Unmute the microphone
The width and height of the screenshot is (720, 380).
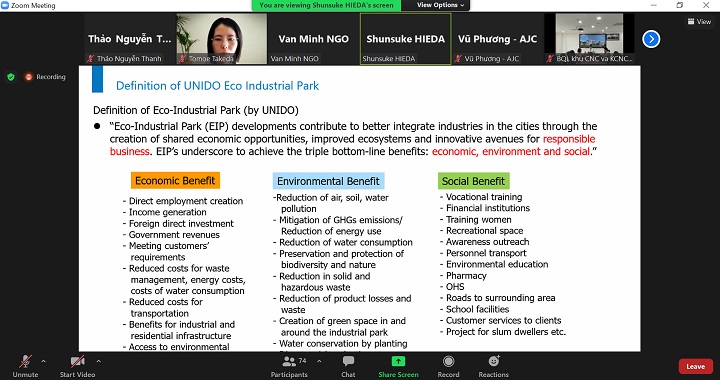(x=25, y=366)
